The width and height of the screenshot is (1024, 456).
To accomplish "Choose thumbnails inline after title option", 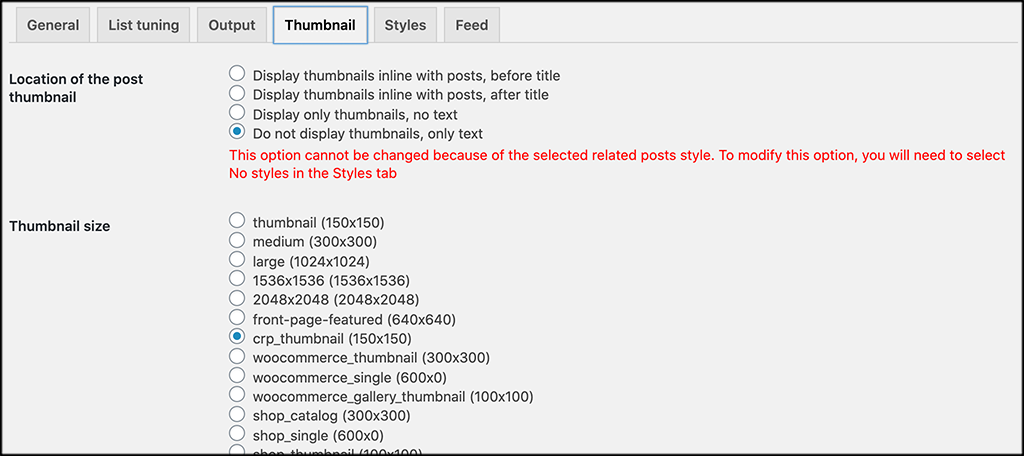I will coord(237,93).
